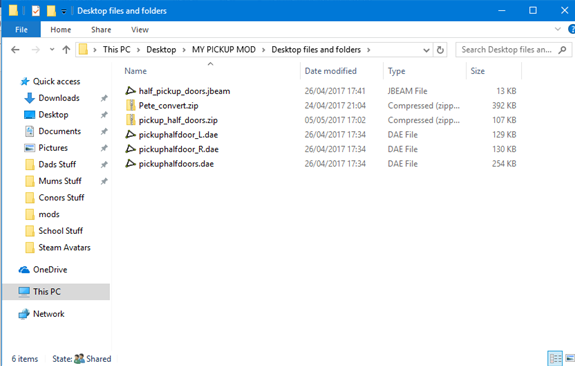Screen dimensions: 575x366
Task: Open Documents in the navigation pane
Action: [x=59, y=131]
